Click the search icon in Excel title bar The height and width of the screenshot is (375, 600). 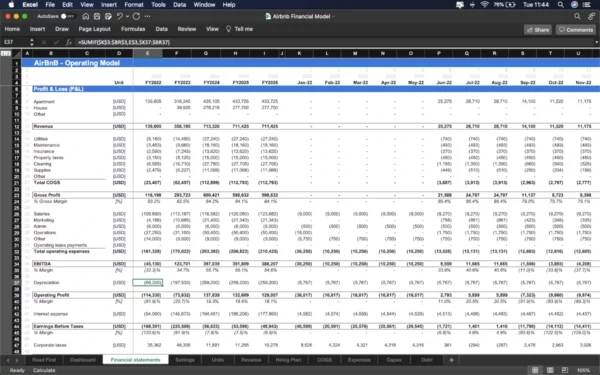click(x=577, y=16)
